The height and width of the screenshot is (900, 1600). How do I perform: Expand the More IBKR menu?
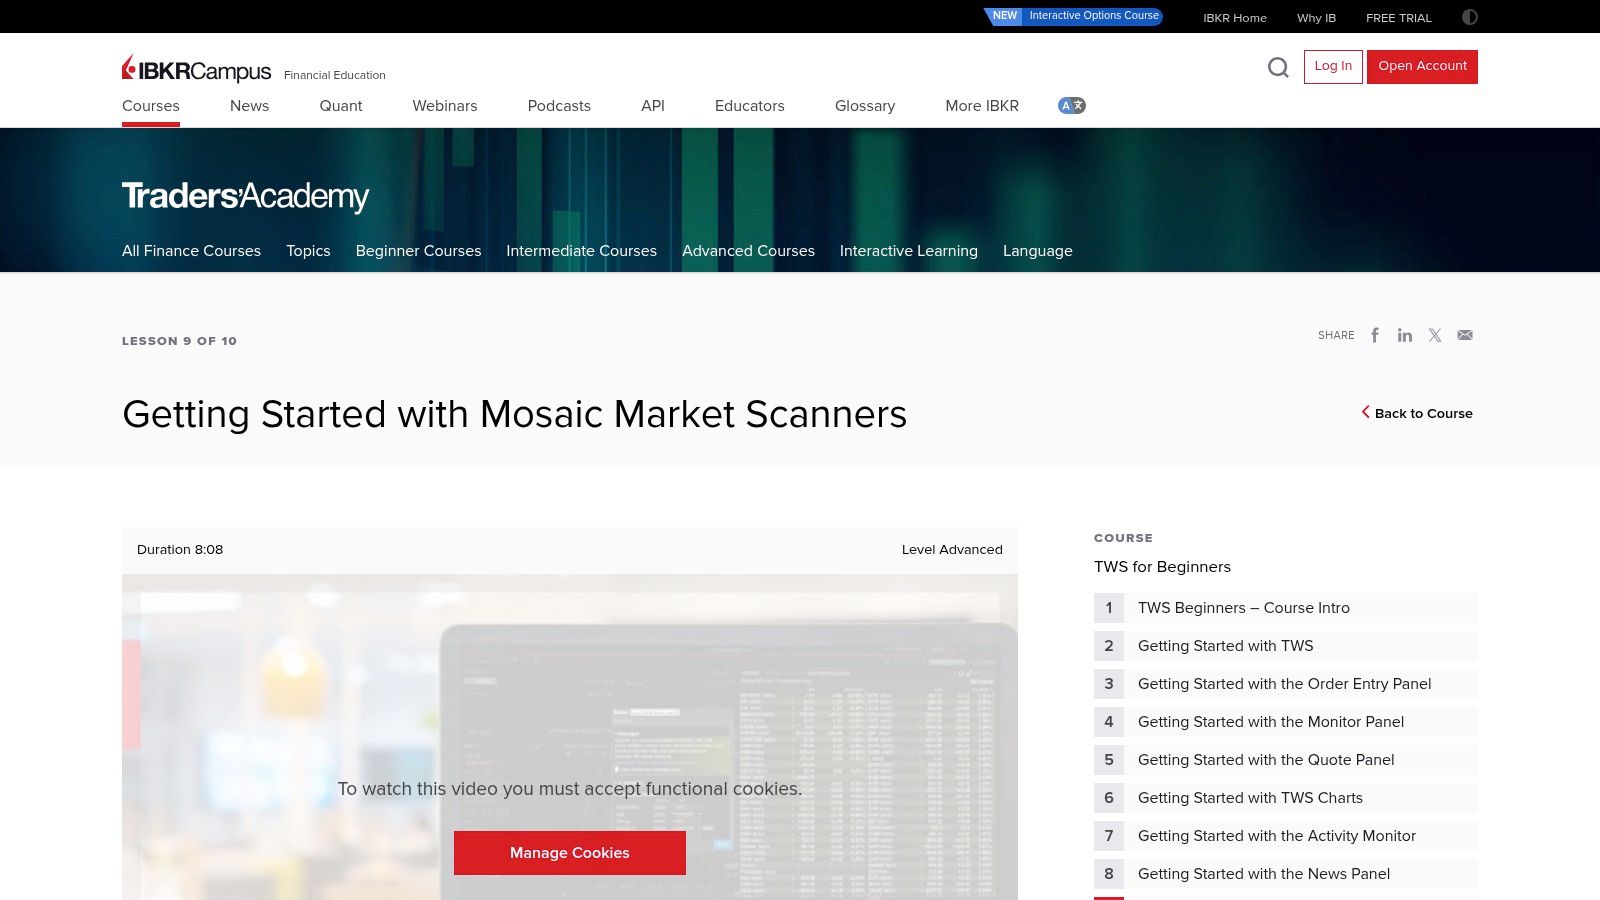point(982,106)
